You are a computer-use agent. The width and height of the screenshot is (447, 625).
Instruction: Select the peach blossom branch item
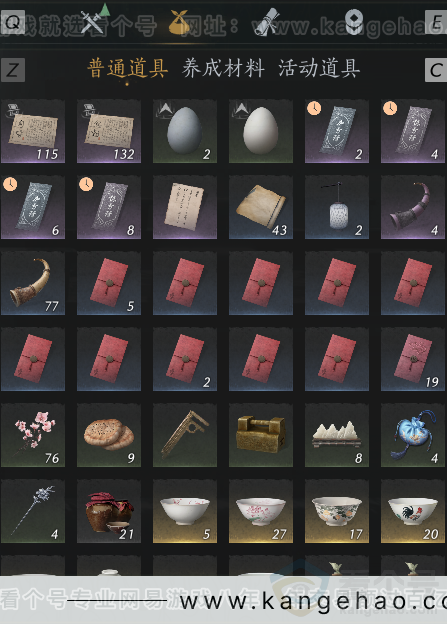tap(33, 435)
